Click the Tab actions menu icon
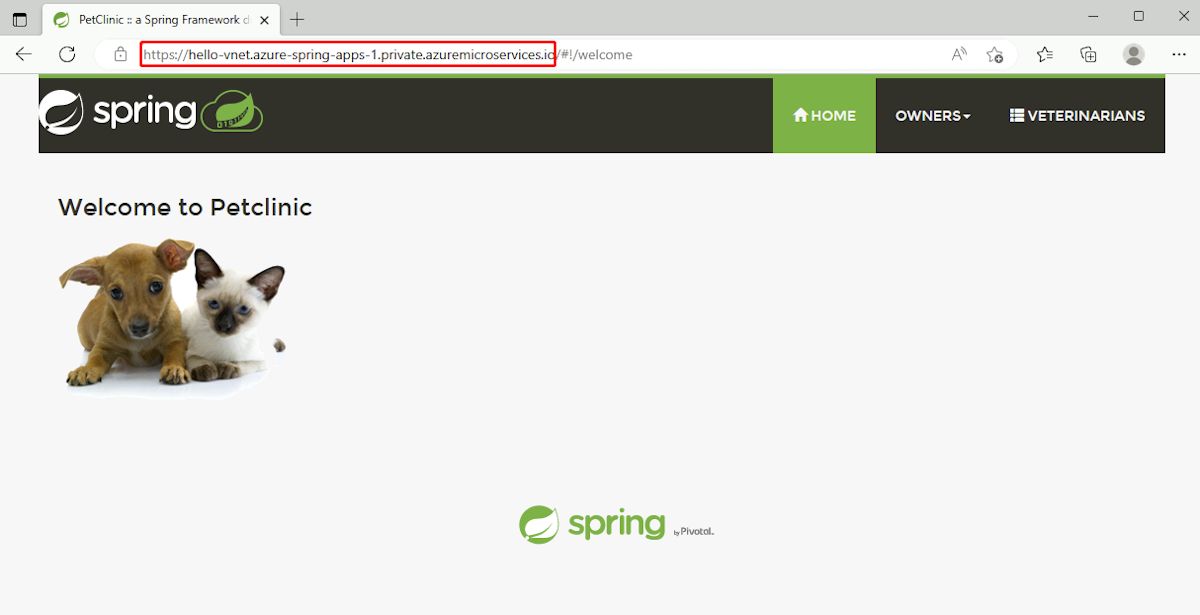 20,19
